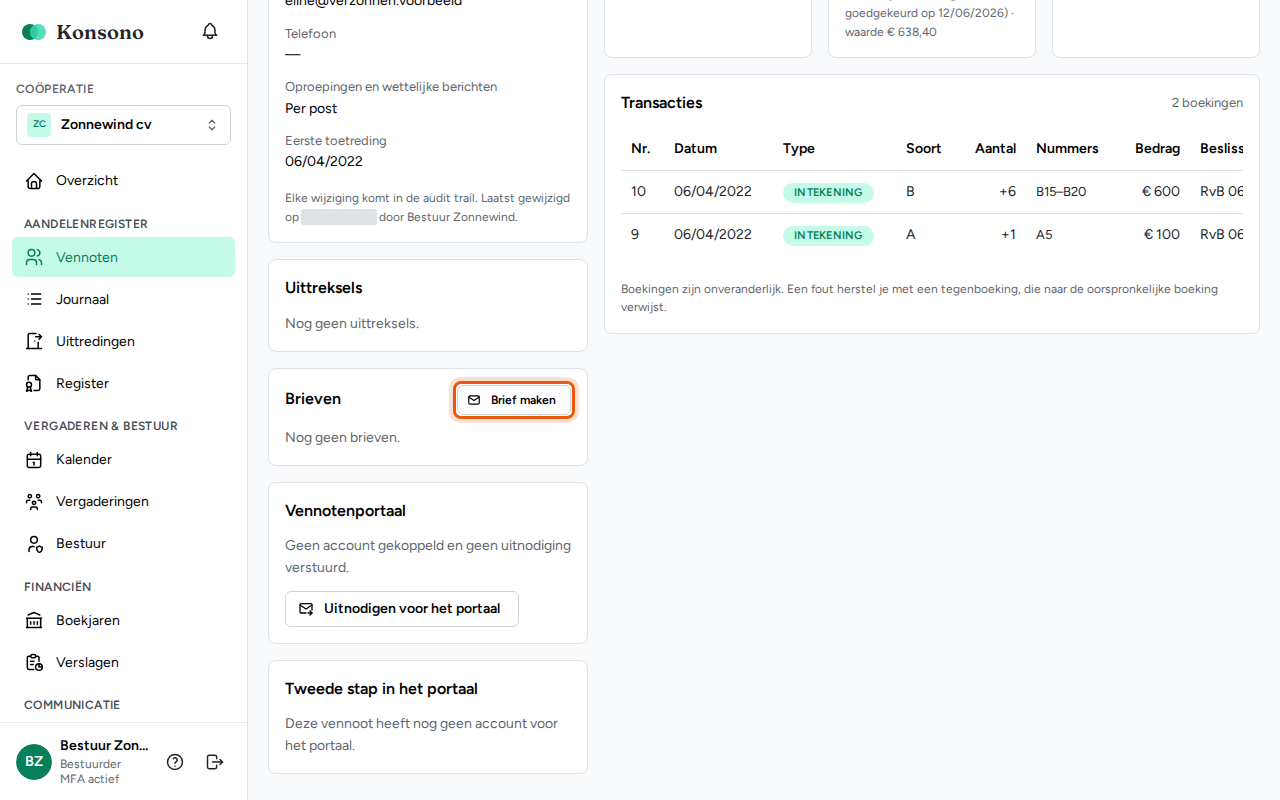Click the Register house icon
The image size is (1280, 800).
[34, 383]
